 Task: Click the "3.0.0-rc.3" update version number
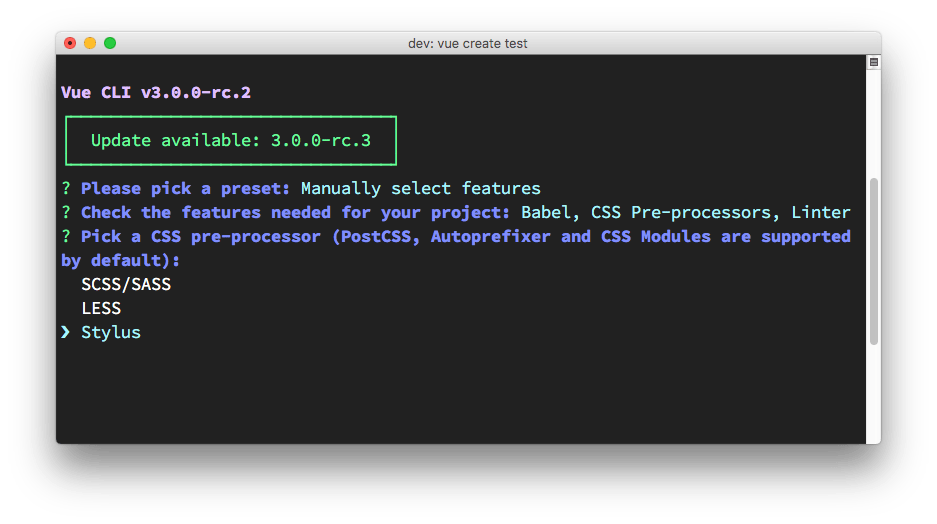[x=320, y=140]
